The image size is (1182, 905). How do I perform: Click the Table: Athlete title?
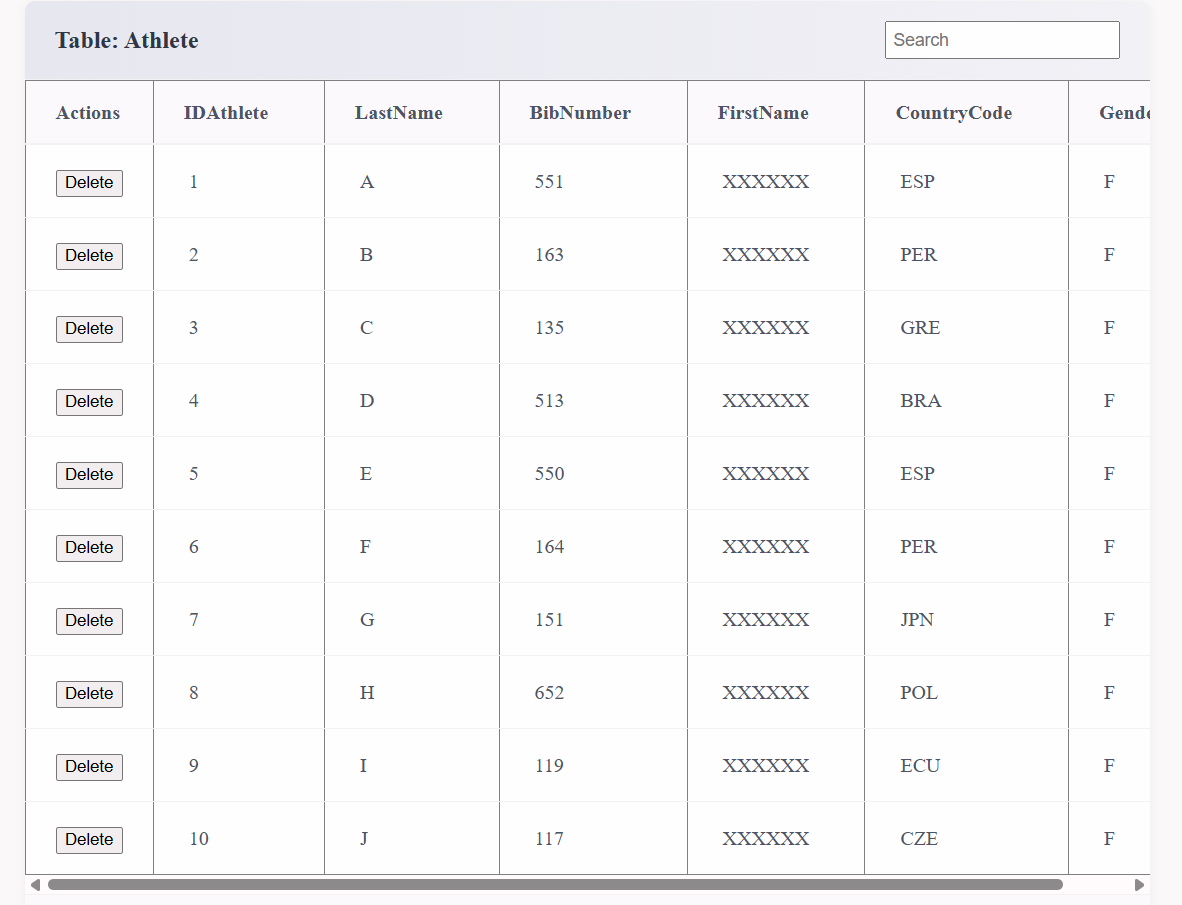127,40
